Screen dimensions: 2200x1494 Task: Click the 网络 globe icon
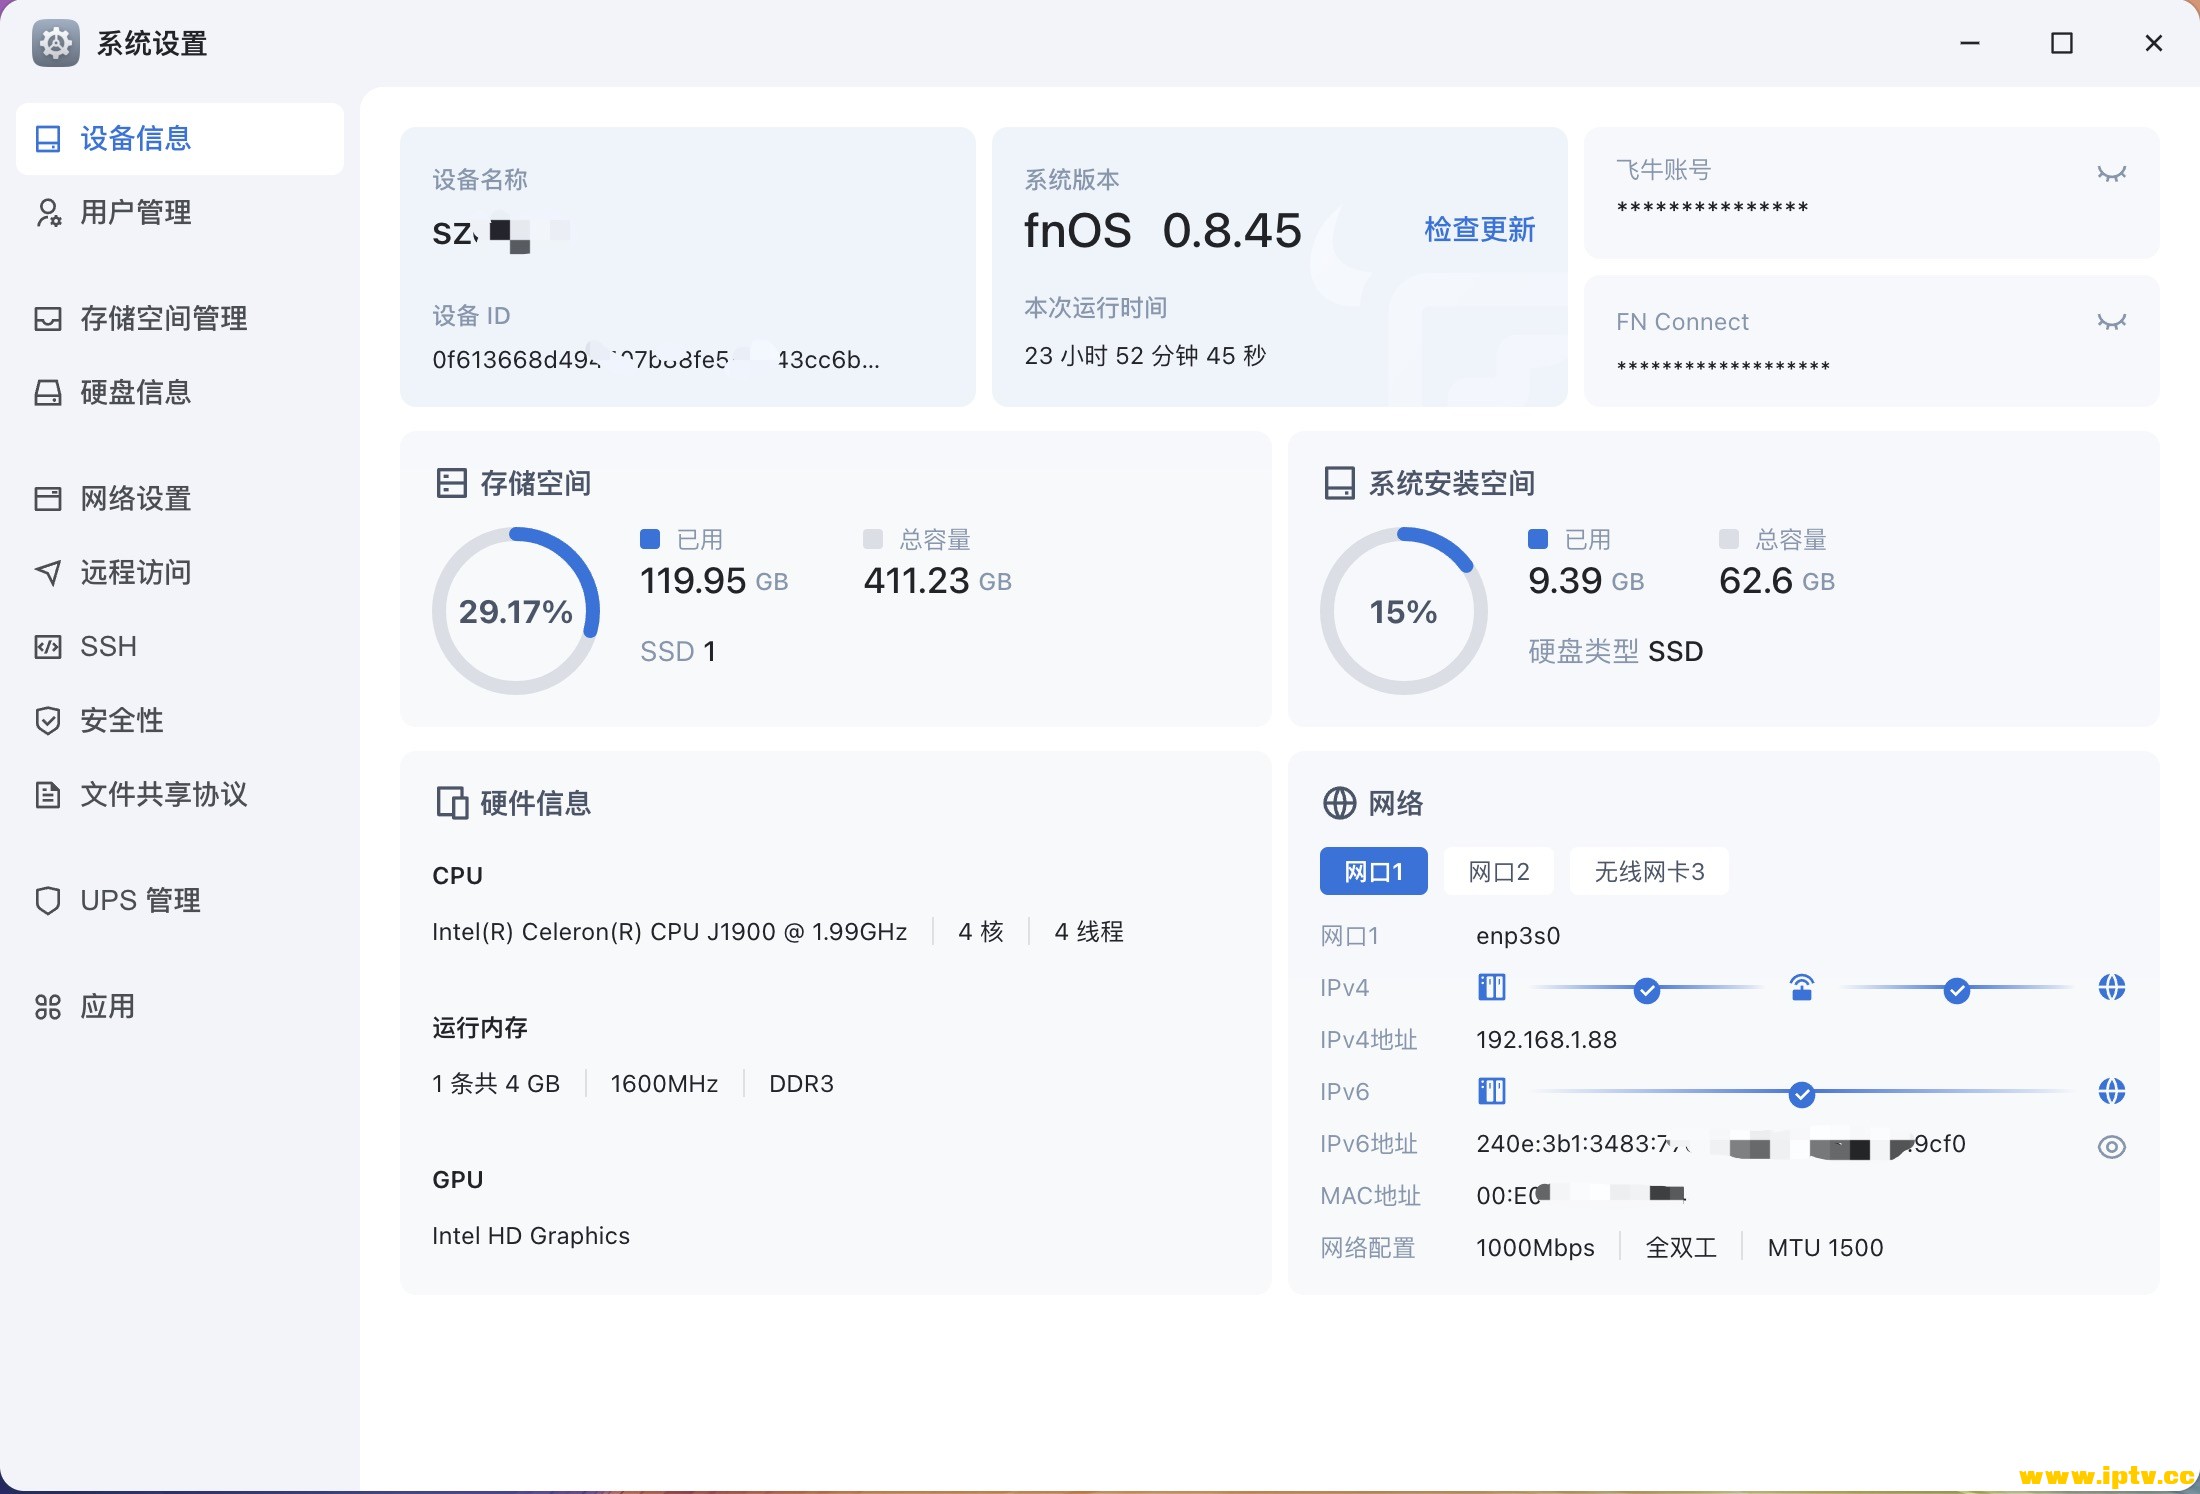click(x=1339, y=803)
